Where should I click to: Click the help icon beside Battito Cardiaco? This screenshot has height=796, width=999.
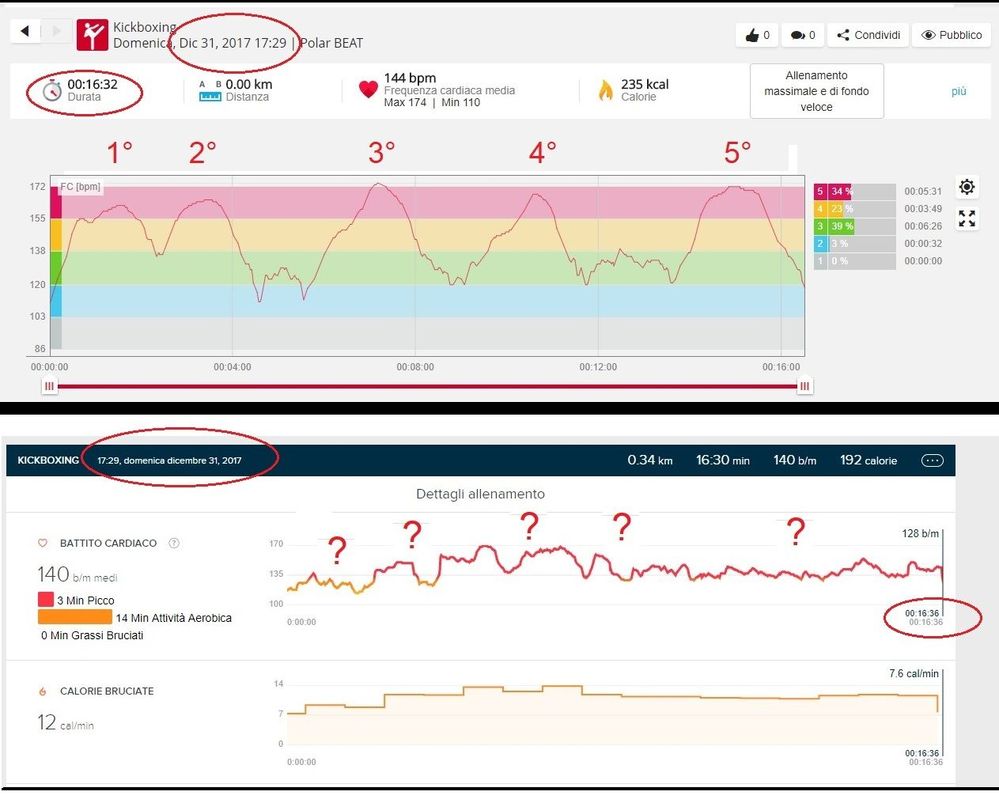tap(174, 544)
